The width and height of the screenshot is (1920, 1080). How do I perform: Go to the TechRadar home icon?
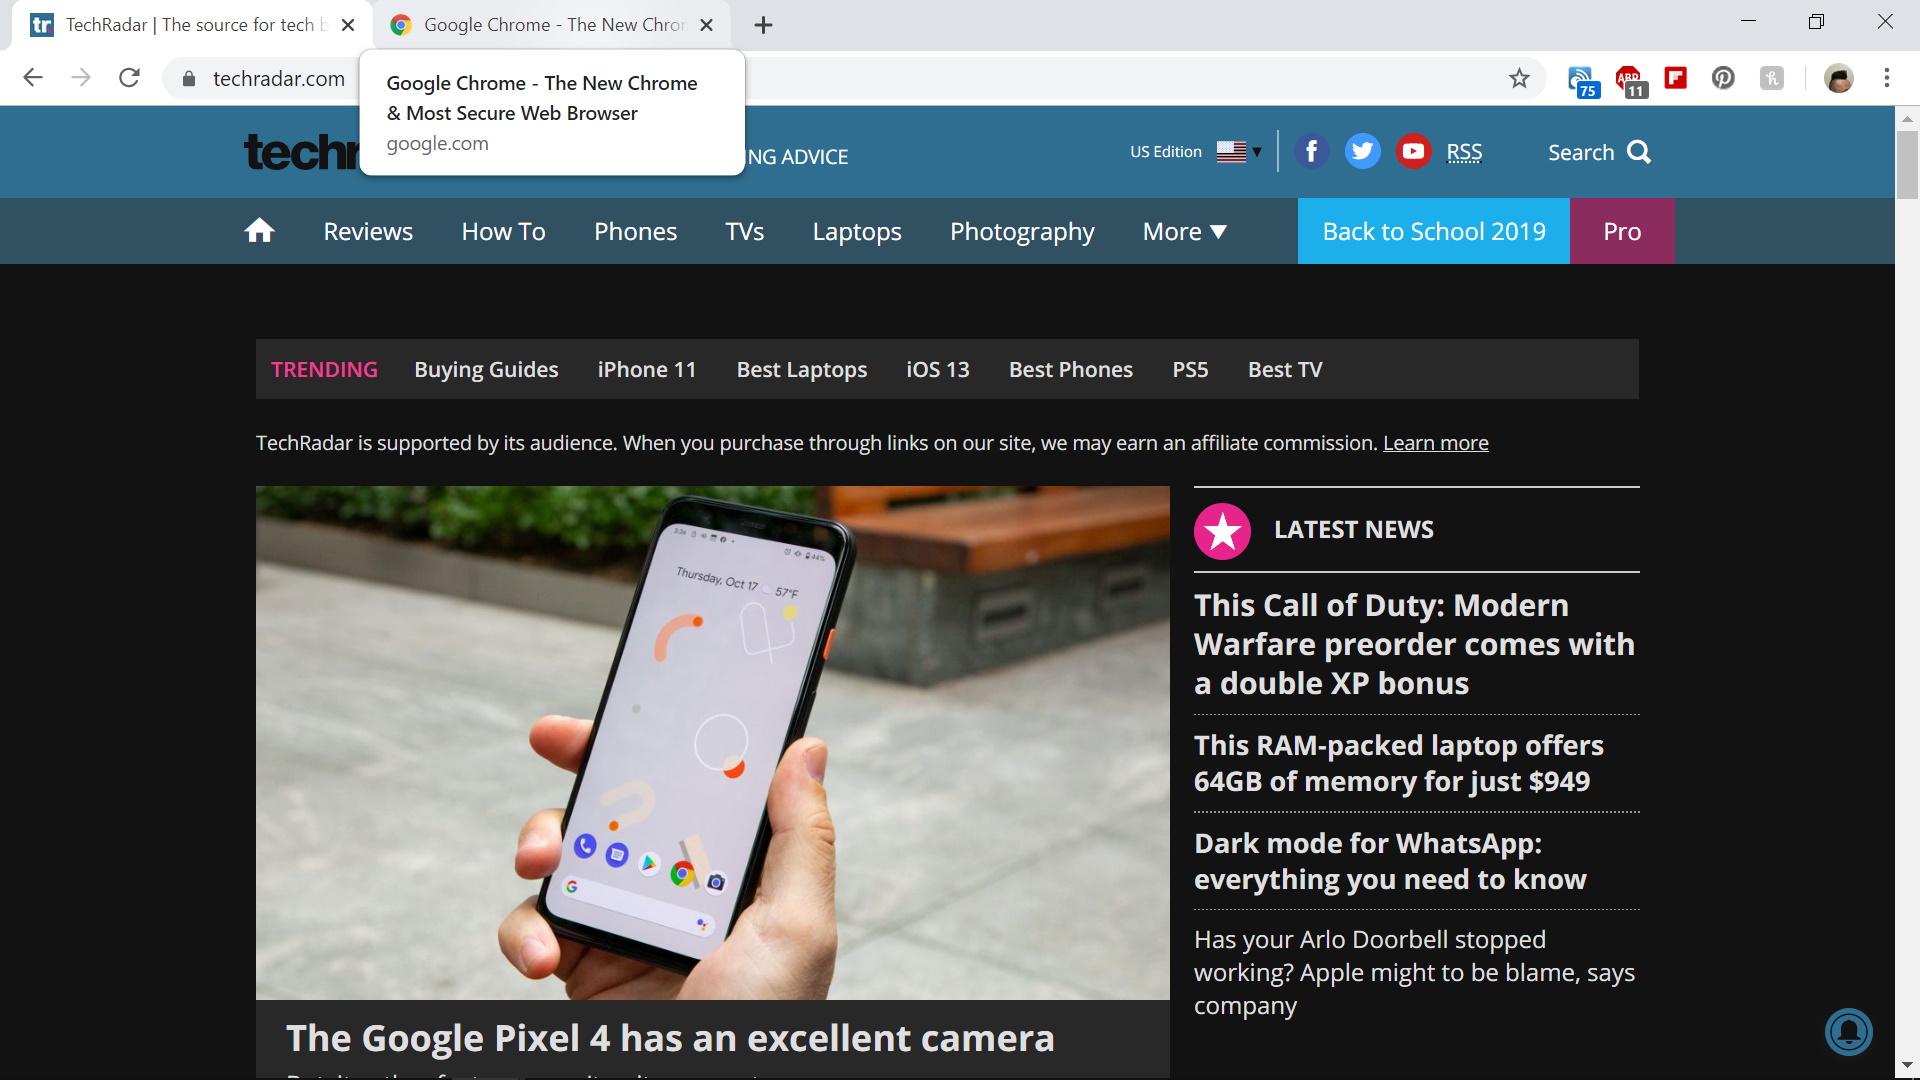point(259,231)
